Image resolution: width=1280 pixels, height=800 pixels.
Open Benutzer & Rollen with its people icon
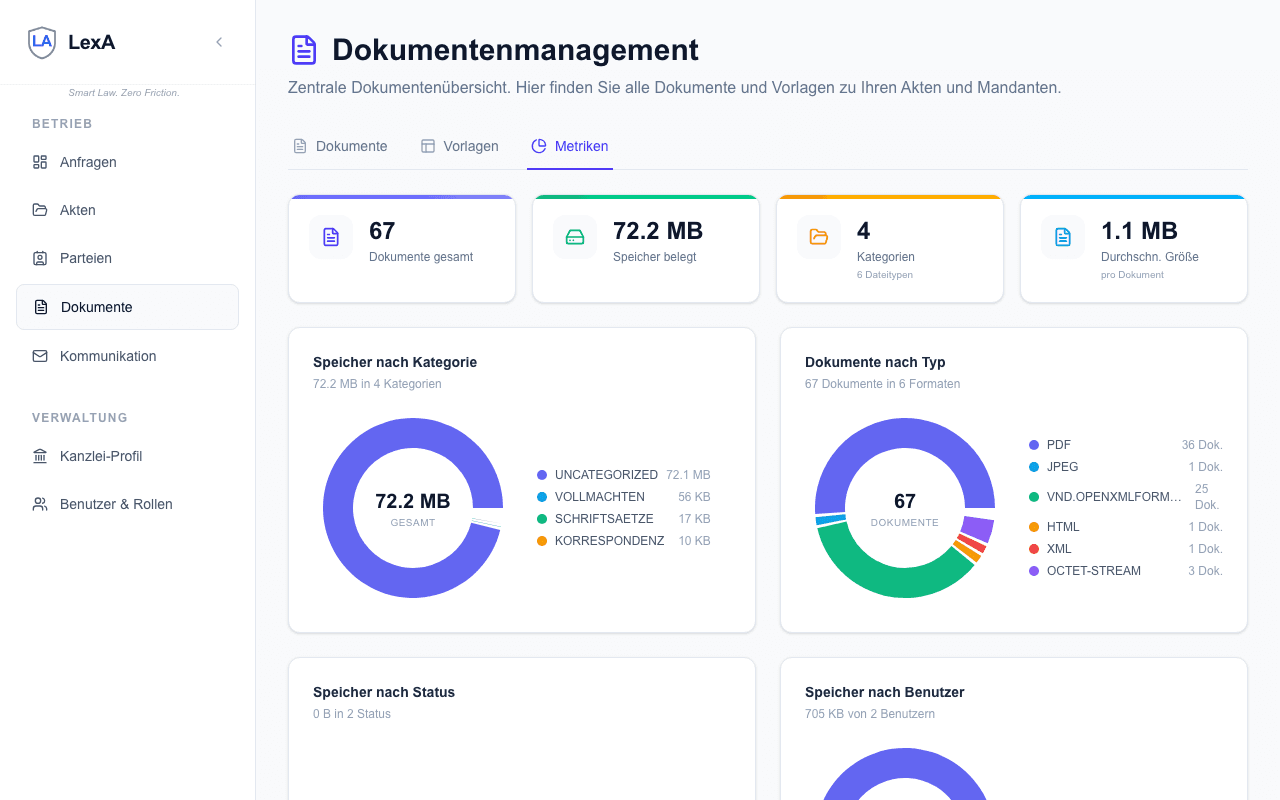coord(41,503)
